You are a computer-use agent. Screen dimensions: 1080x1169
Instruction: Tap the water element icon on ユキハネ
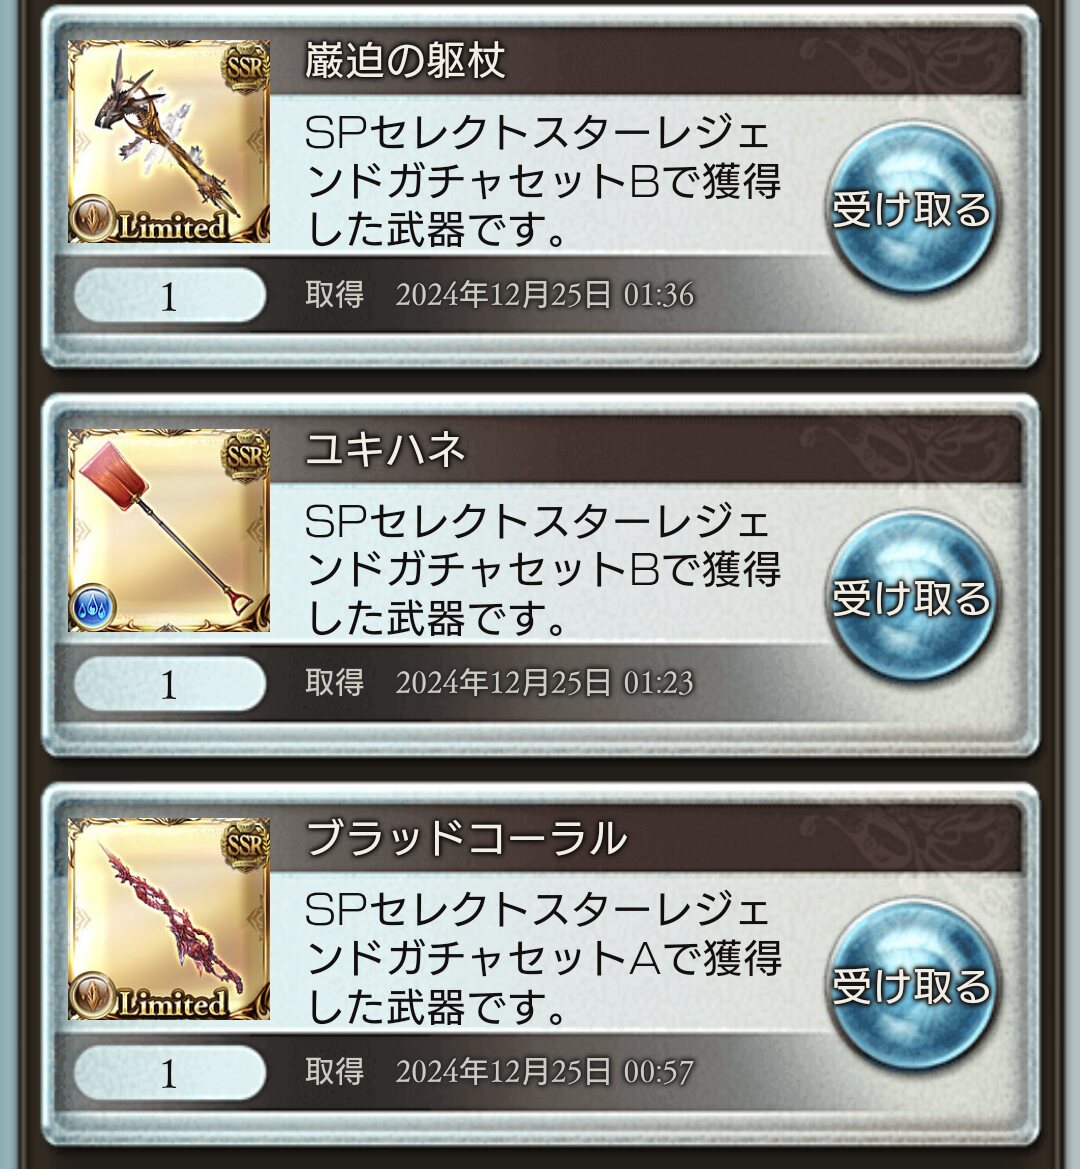(92, 607)
